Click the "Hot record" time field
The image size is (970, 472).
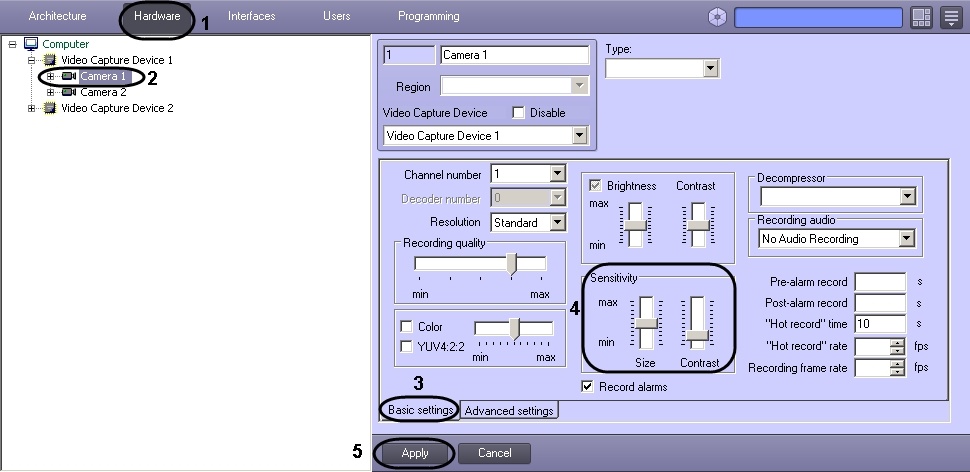tap(880, 324)
